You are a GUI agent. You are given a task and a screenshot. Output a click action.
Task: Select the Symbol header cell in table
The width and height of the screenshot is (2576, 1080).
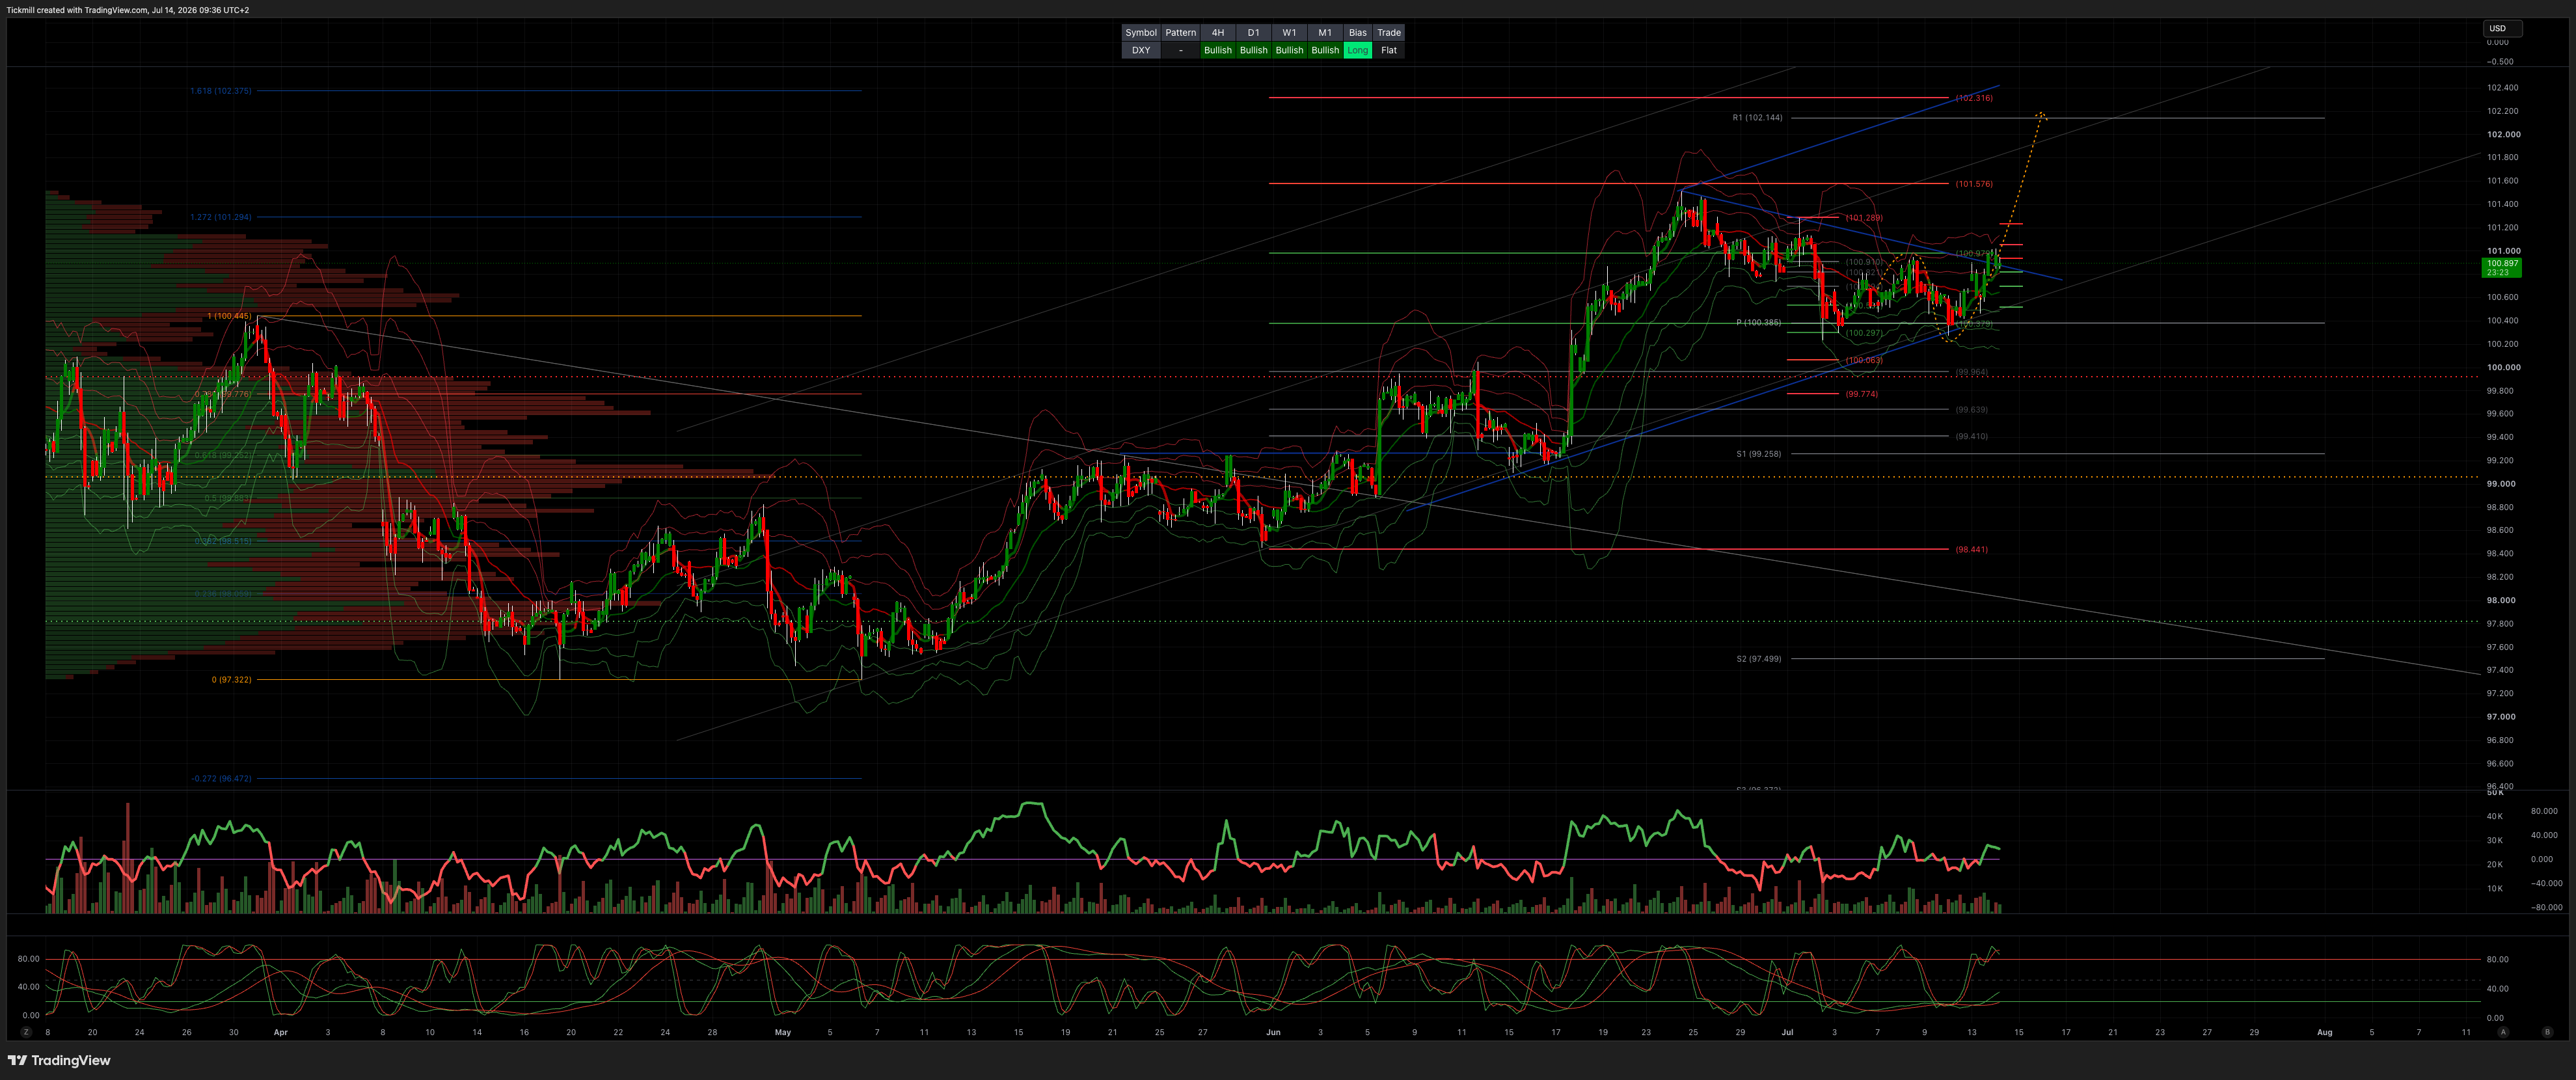[x=1141, y=33]
